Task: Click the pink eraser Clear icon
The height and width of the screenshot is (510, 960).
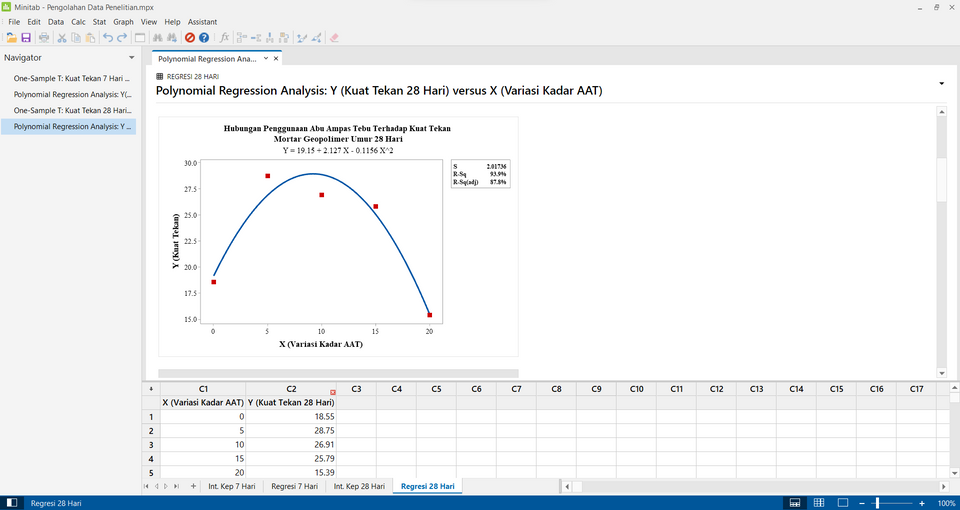Action: 334,38
